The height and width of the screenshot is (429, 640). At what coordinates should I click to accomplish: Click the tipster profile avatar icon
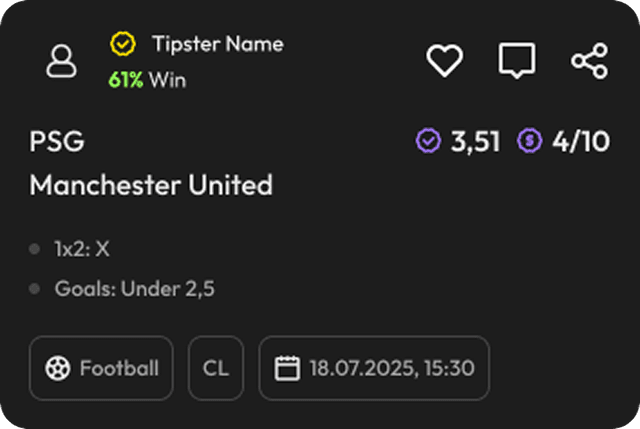point(61,62)
